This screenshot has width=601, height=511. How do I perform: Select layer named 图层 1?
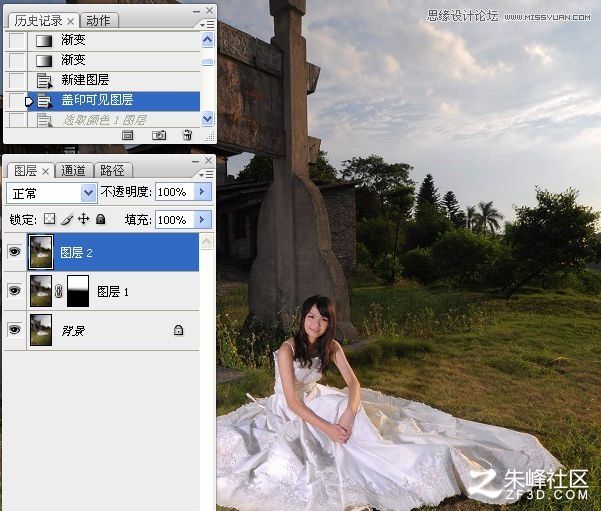tap(113, 292)
